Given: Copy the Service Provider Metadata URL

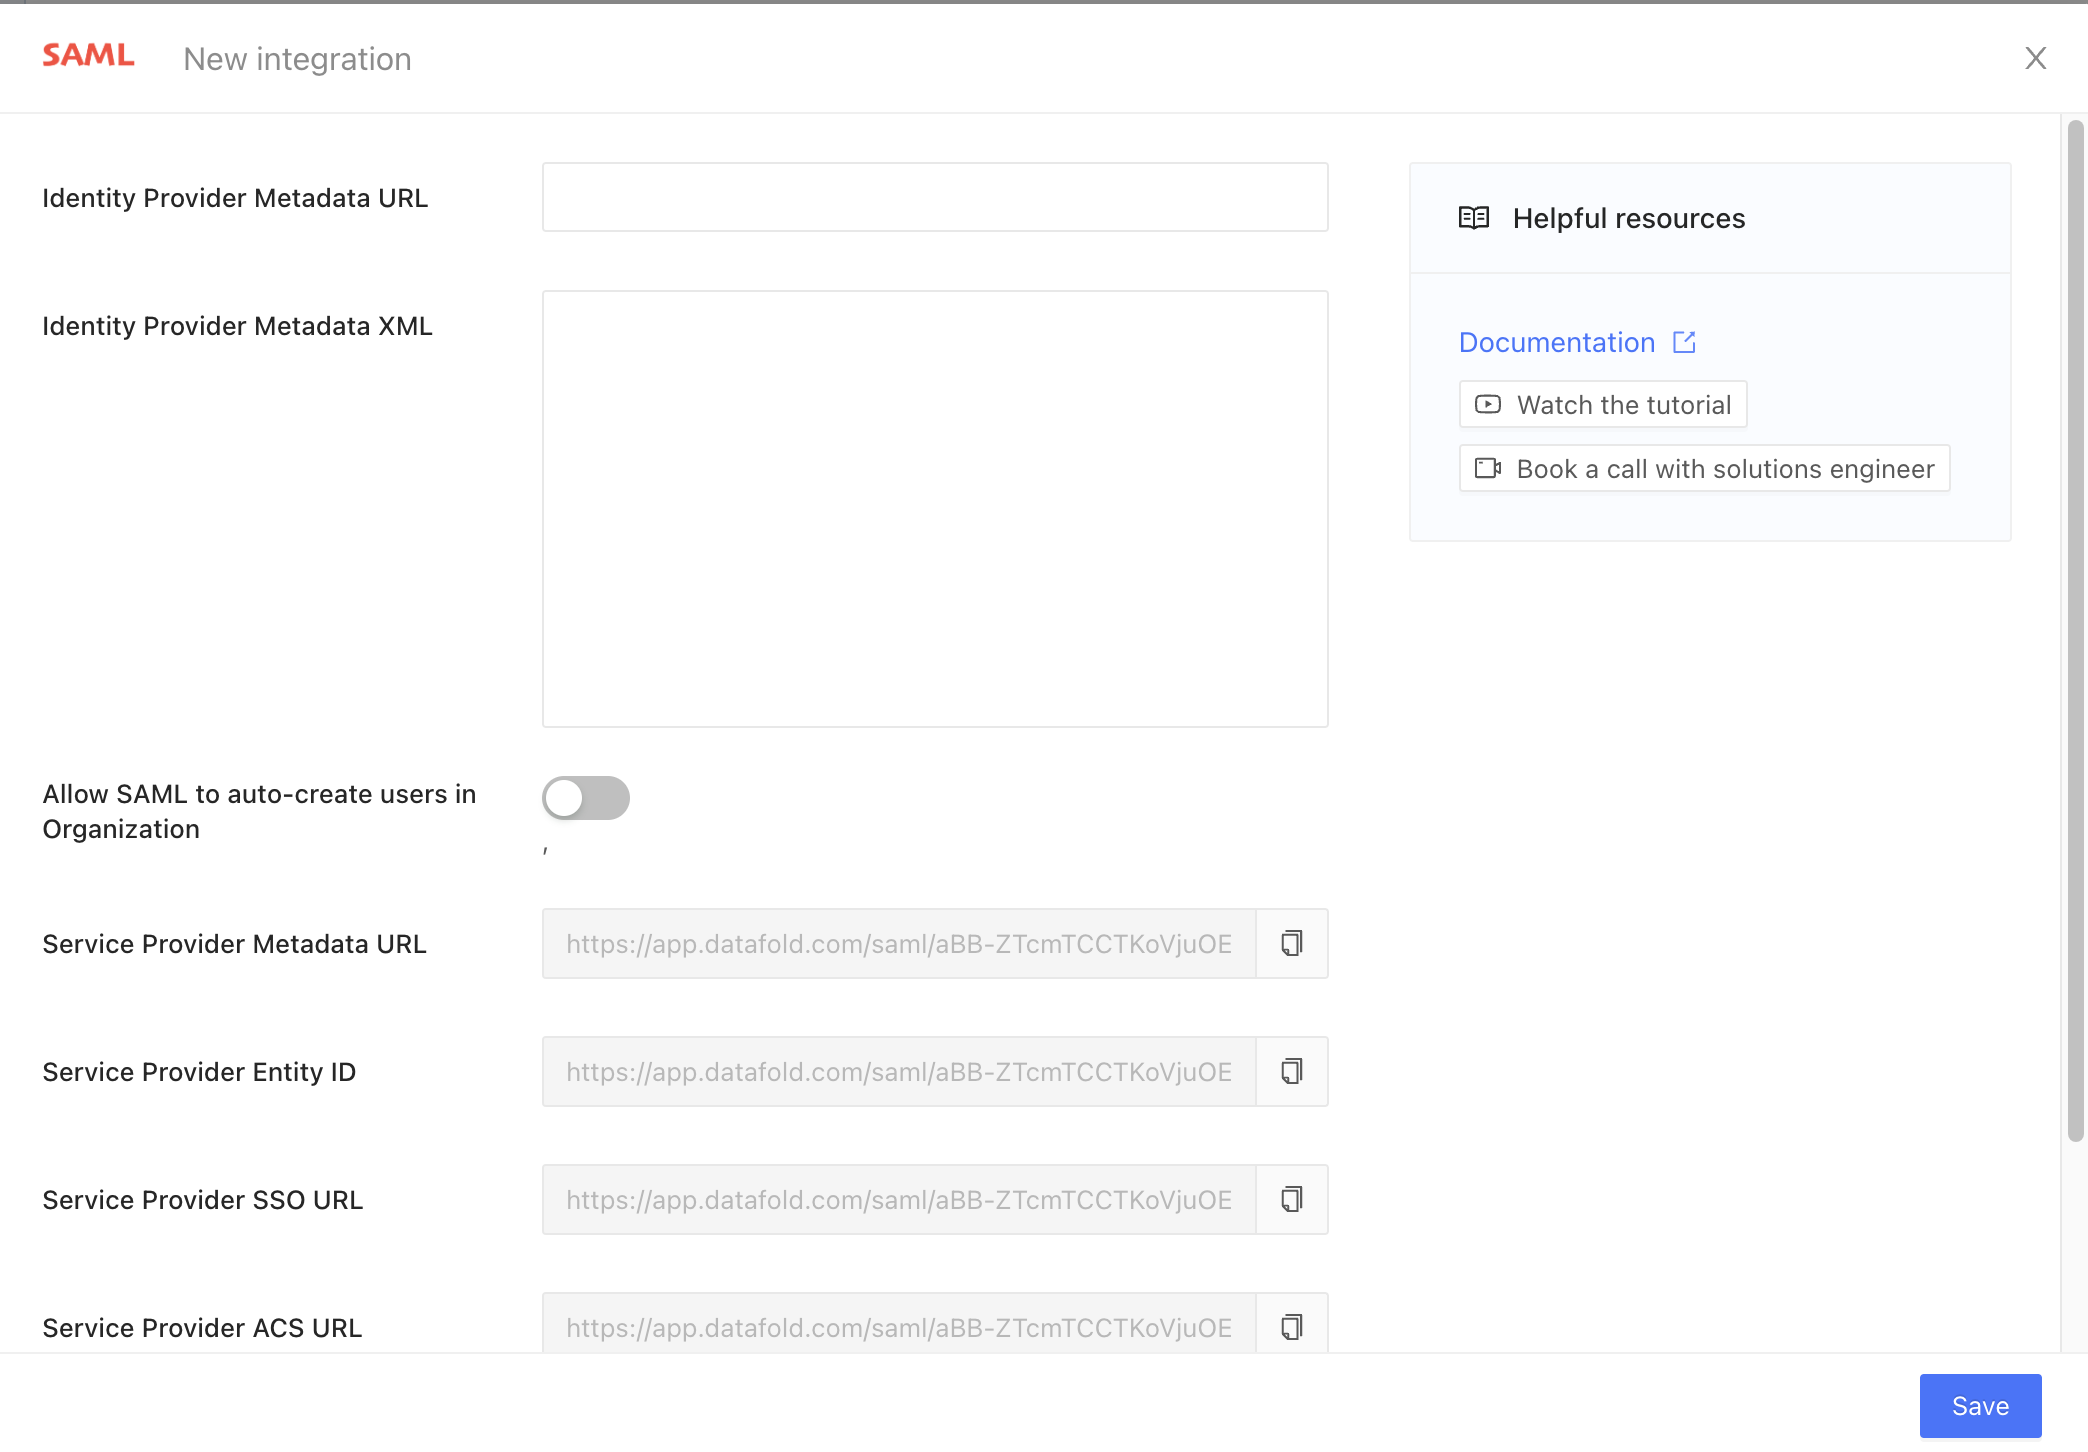Looking at the screenshot, I should (1292, 943).
